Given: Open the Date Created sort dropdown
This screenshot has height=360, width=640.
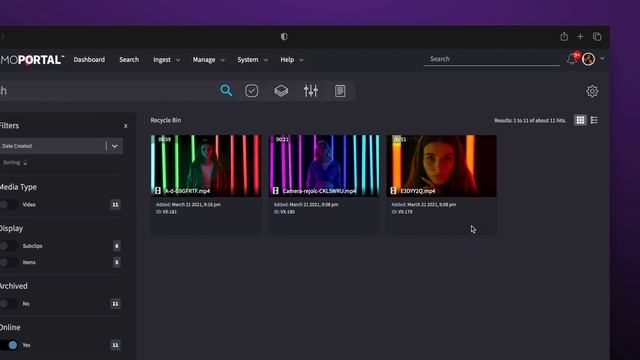Looking at the screenshot, I should (x=114, y=146).
